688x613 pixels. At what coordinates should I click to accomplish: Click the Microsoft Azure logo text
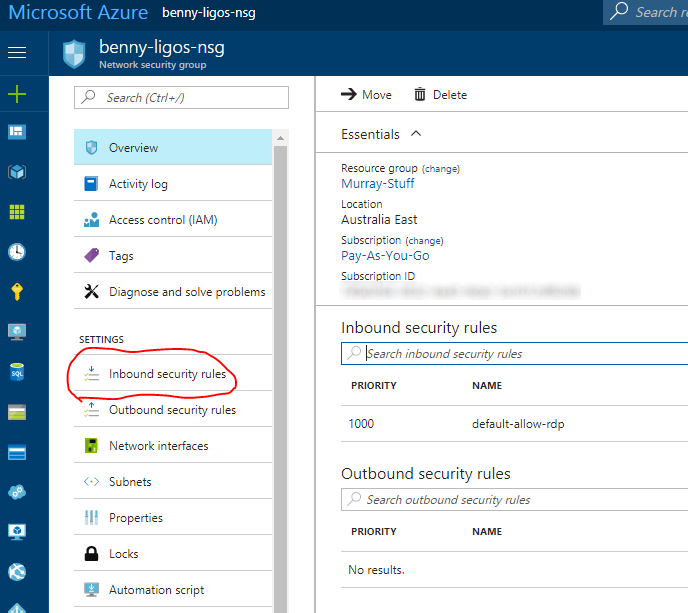coord(78,12)
